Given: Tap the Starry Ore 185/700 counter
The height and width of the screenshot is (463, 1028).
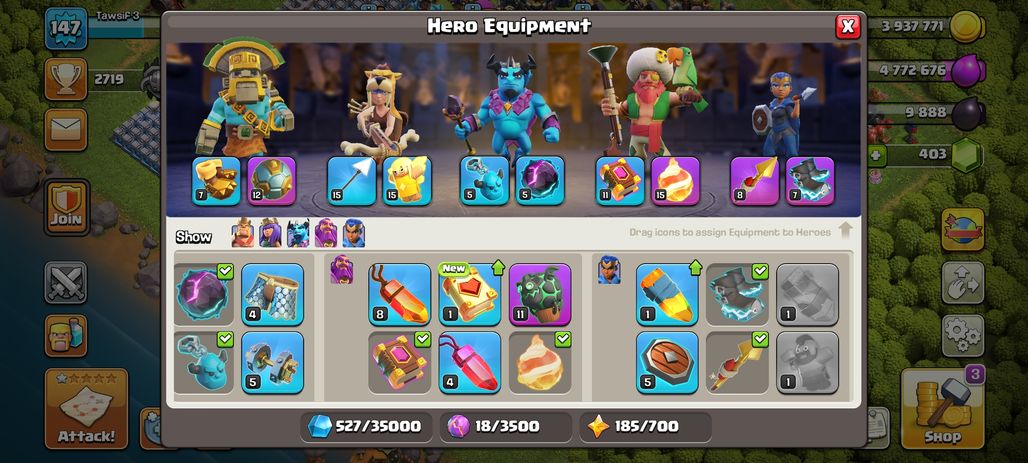Looking at the screenshot, I should 646,427.
